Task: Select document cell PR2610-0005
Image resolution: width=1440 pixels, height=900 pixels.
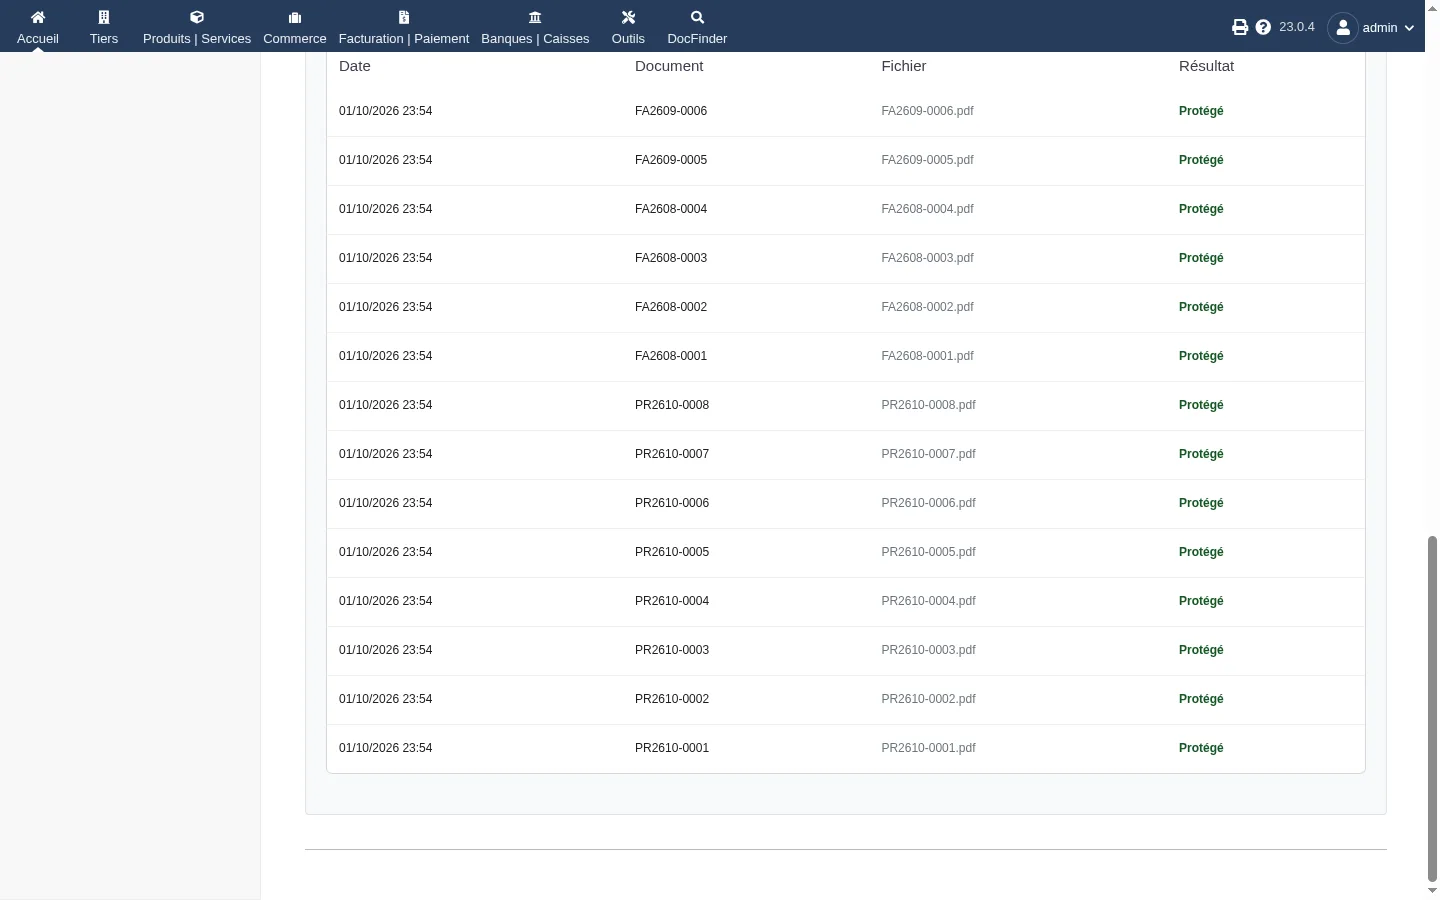Action: [x=672, y=552]
